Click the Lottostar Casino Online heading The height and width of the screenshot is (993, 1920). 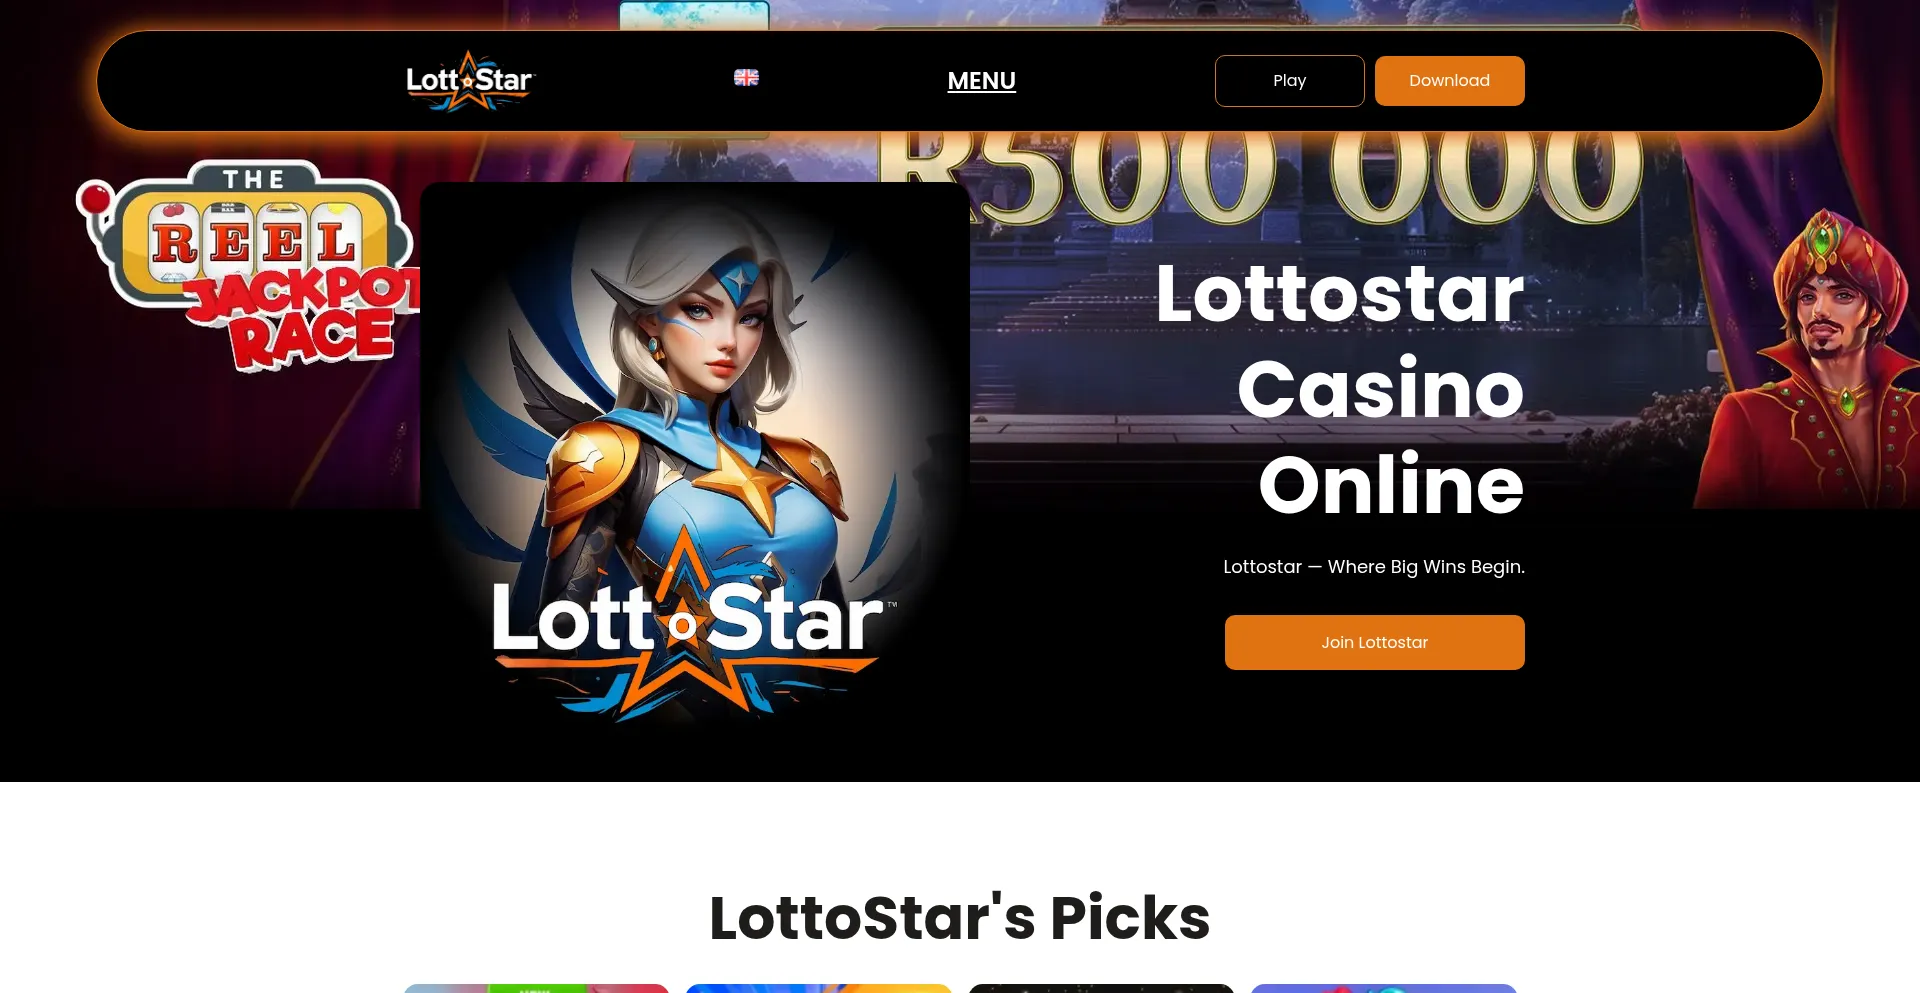[1340, 389]
